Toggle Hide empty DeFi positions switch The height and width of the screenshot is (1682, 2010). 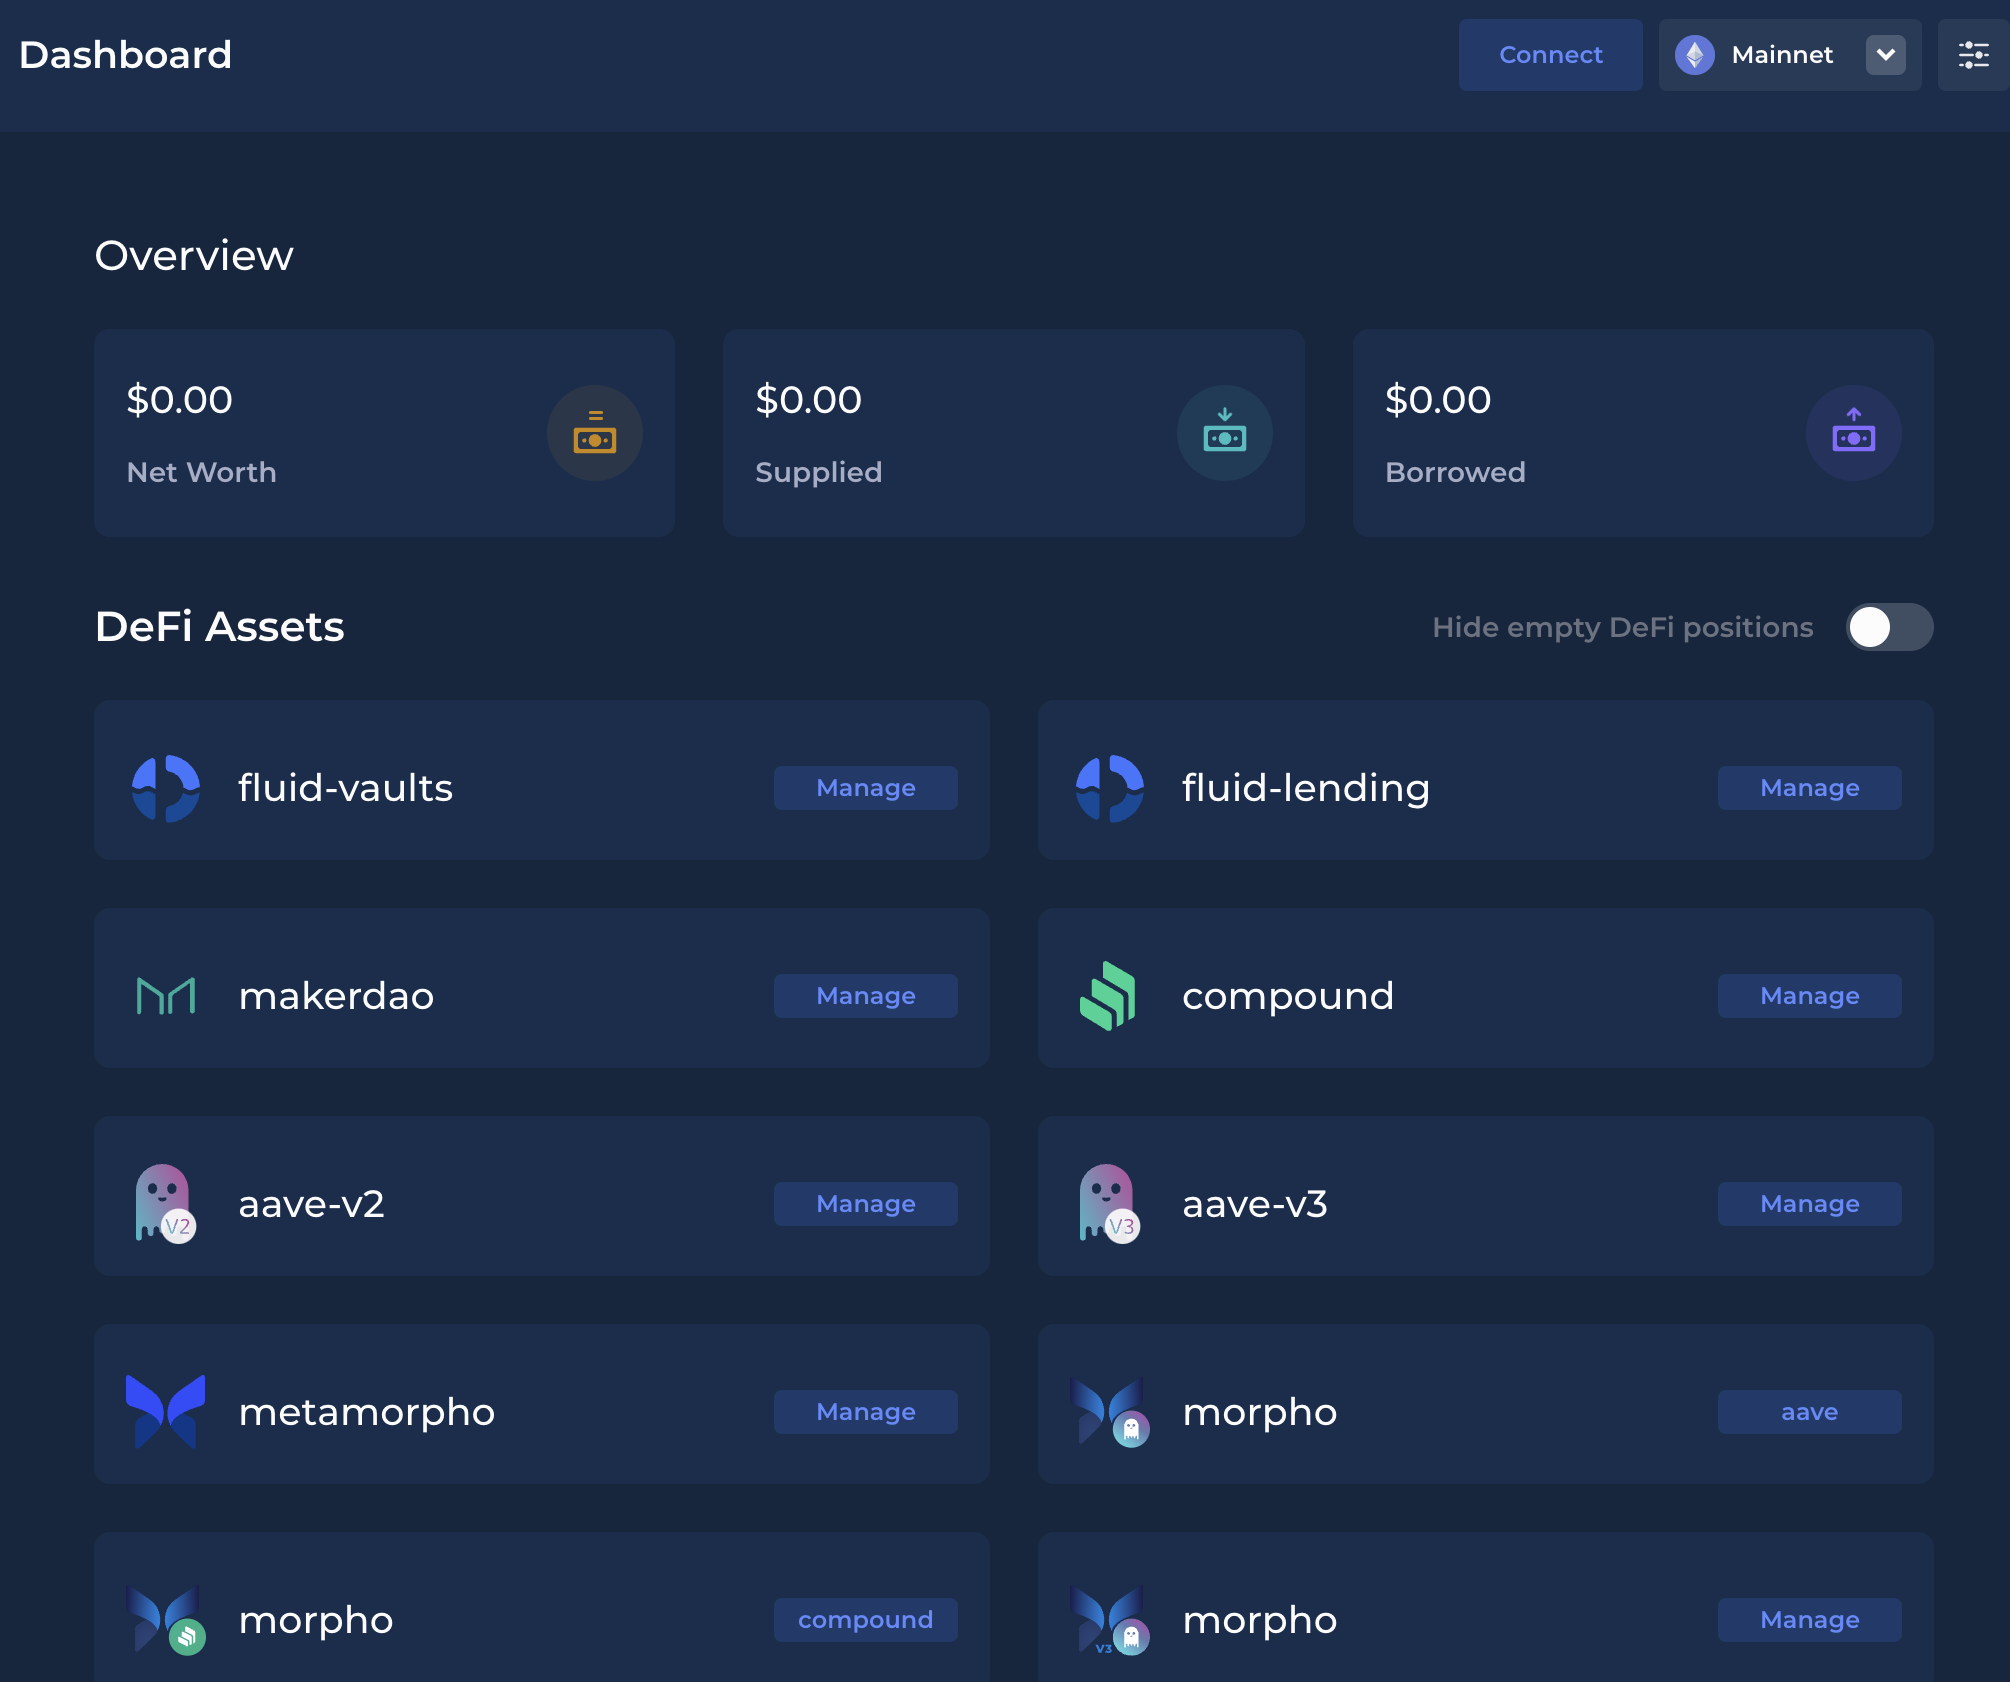(1889, 627)
